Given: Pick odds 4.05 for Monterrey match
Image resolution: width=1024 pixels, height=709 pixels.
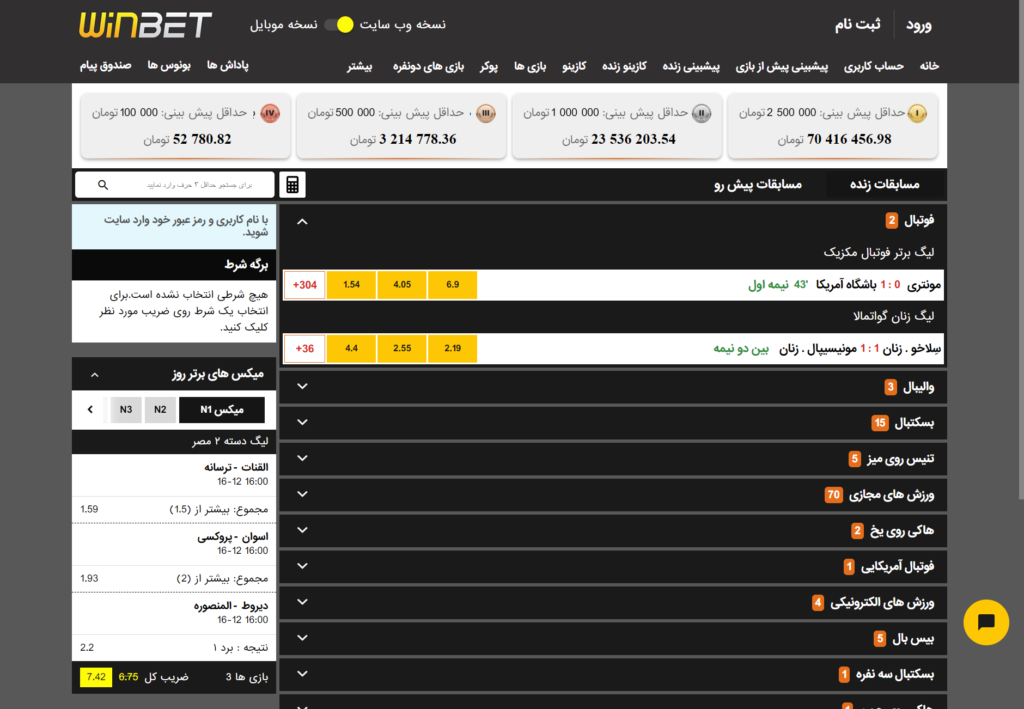Looking at the screenshot, I should click(402, 285).
